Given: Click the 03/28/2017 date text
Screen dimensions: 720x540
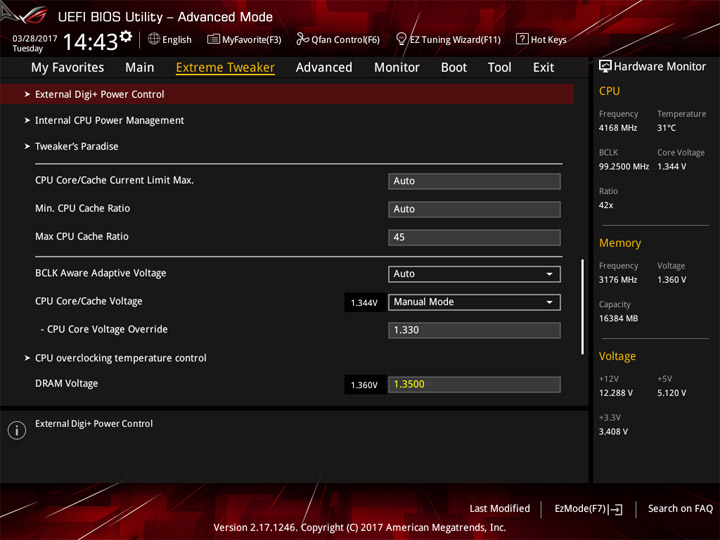Looking at the screenshot, I should click(x=35, y=39).
